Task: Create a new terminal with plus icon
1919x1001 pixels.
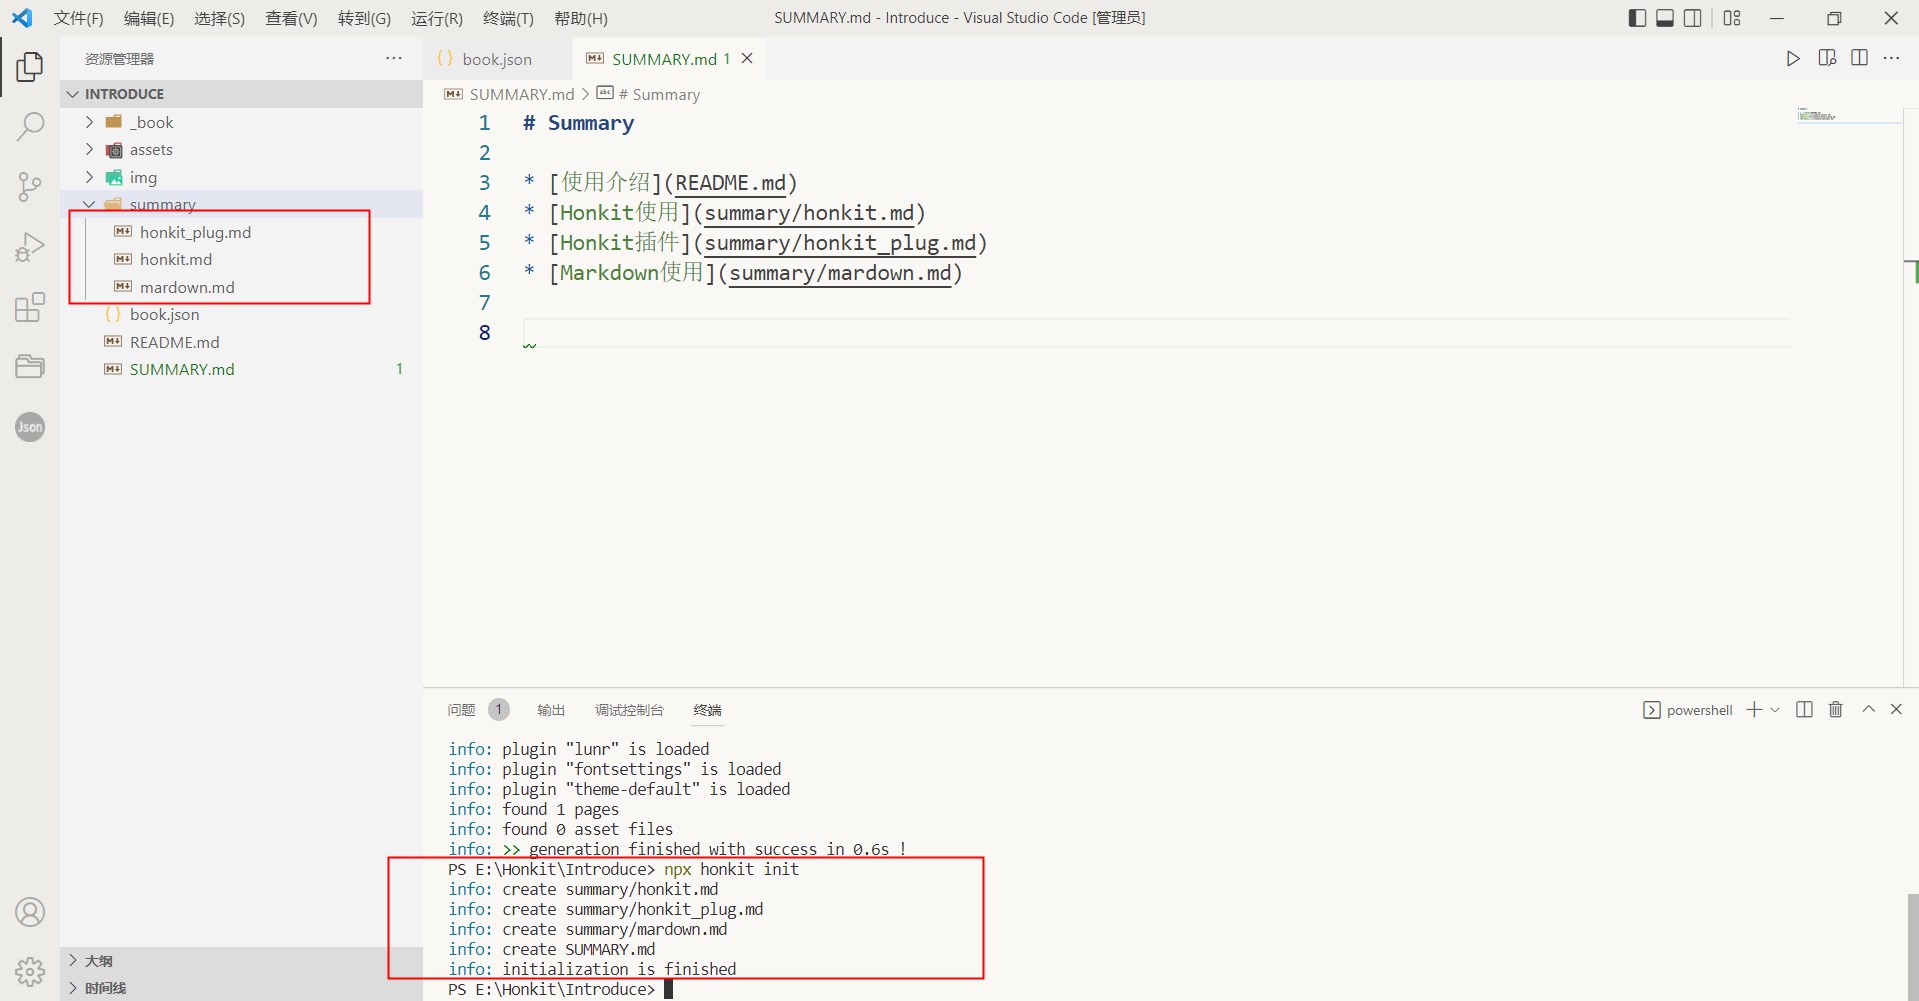Action: point(1754,709)
